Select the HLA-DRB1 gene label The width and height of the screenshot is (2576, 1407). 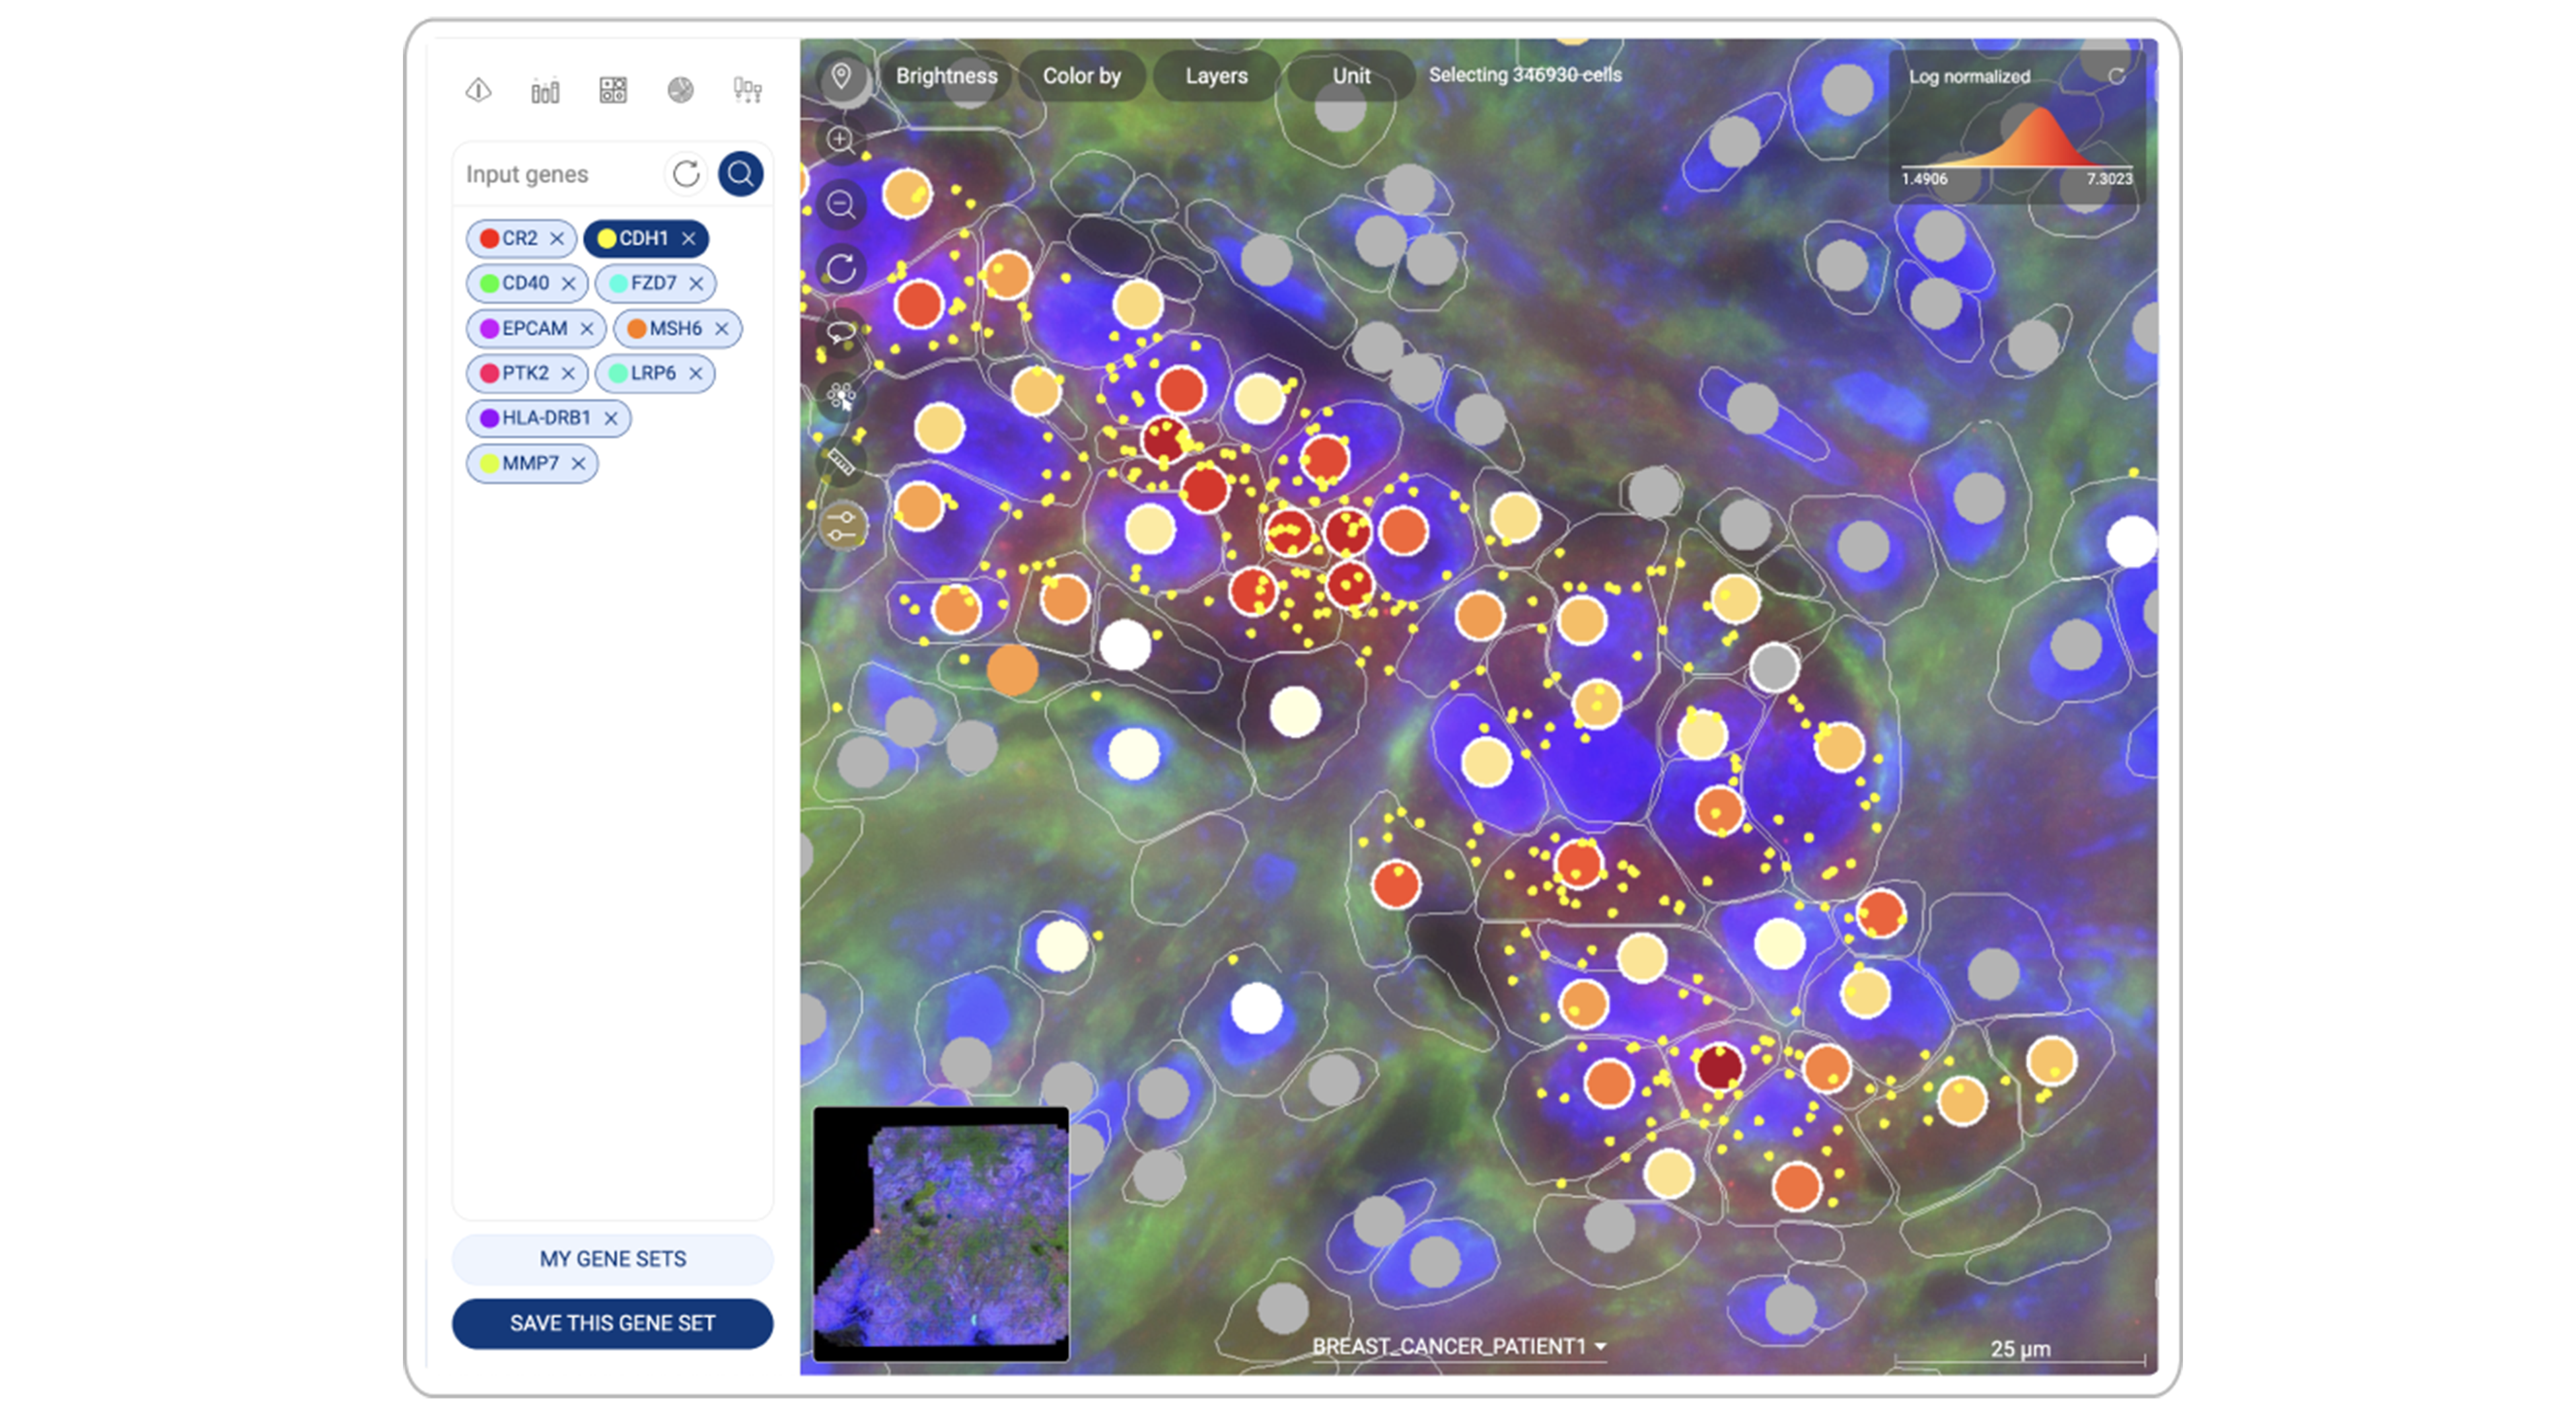[547, 419]
